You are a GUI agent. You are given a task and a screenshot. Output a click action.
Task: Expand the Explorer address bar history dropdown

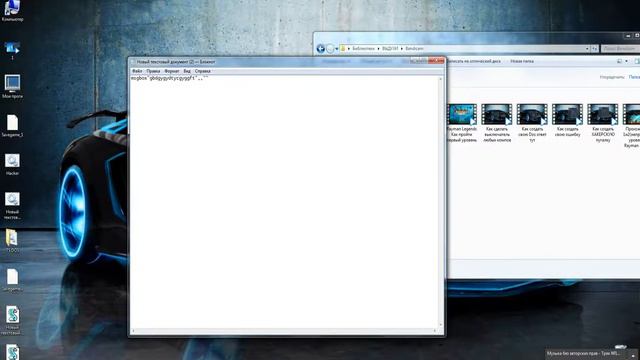click(x=587, y=49)
